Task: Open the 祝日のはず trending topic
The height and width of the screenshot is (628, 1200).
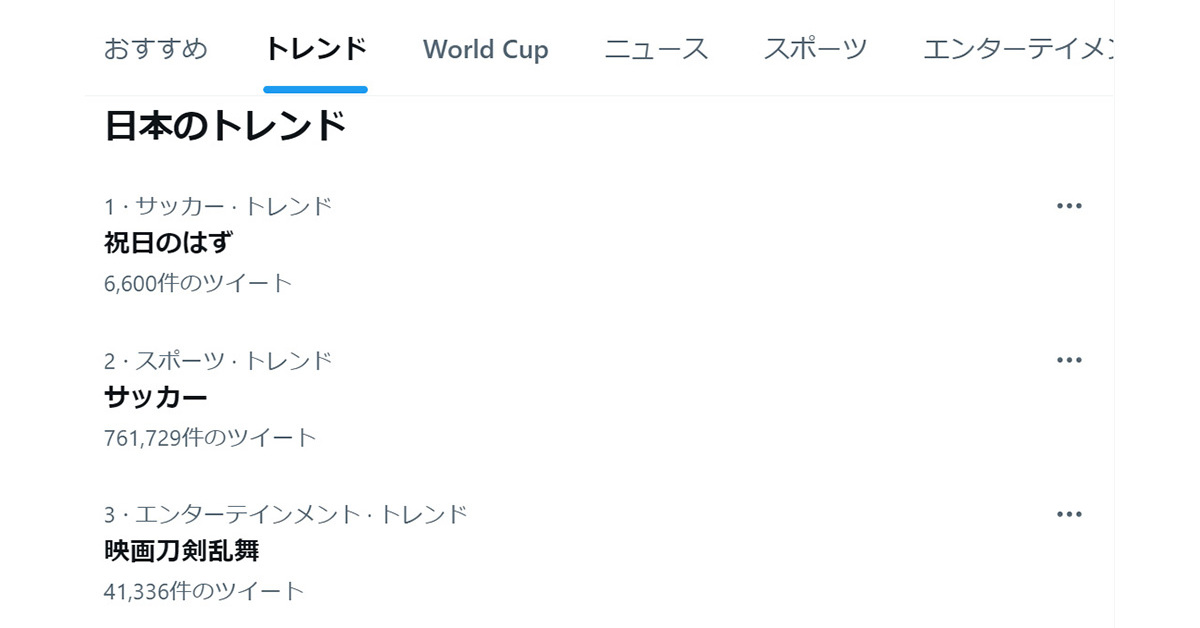Action: click(x=168, y=243)
